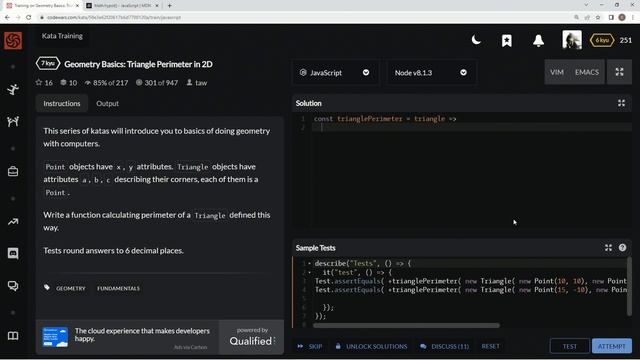Open the JavaScript language dropdown

tap(335, 73)
